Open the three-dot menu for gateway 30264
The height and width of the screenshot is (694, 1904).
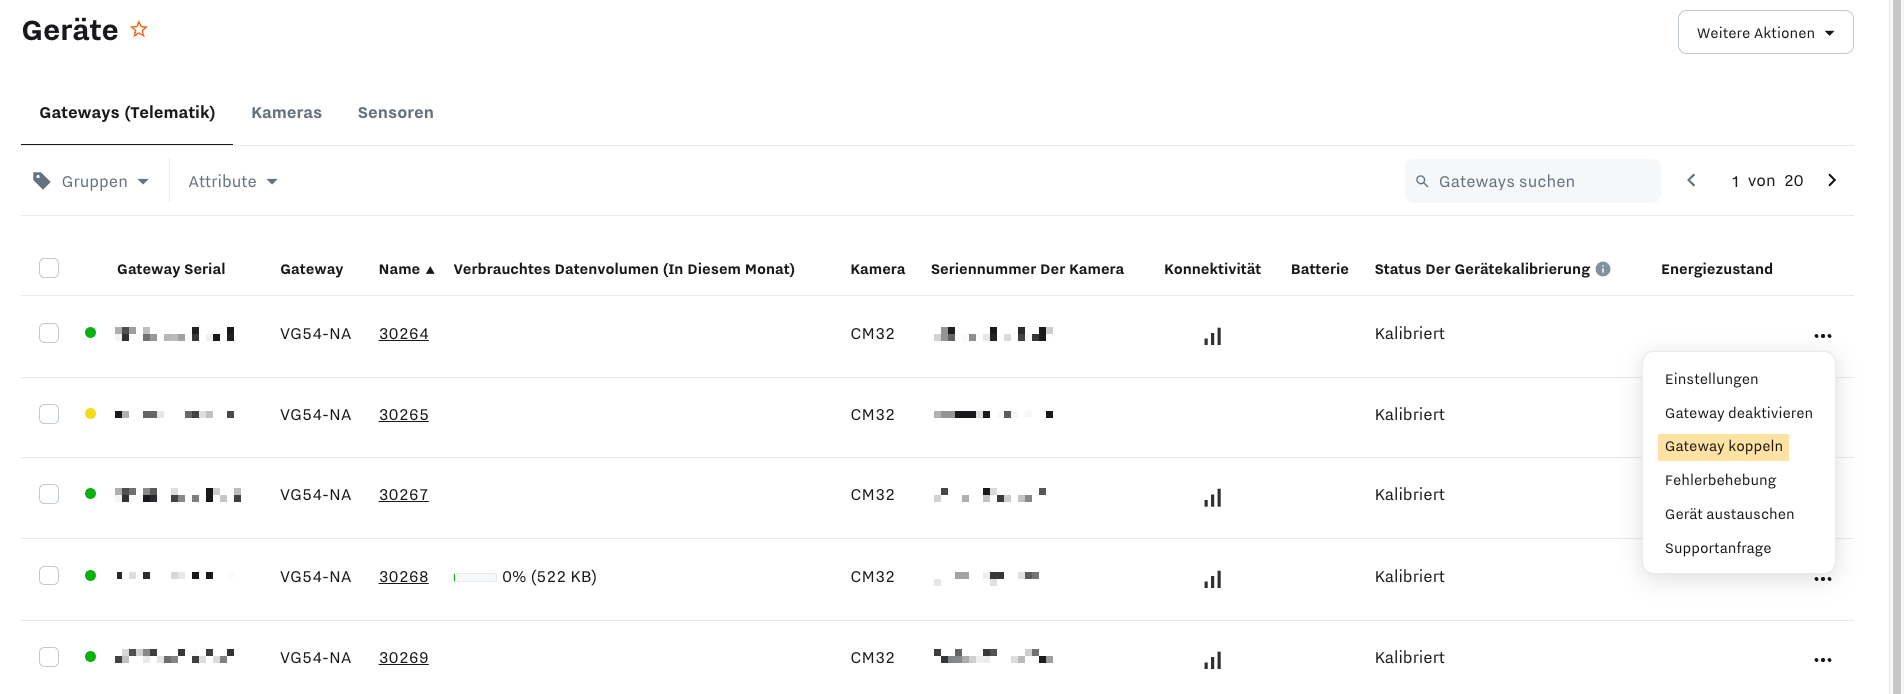pyautogui.click(x=1822, y=336)
